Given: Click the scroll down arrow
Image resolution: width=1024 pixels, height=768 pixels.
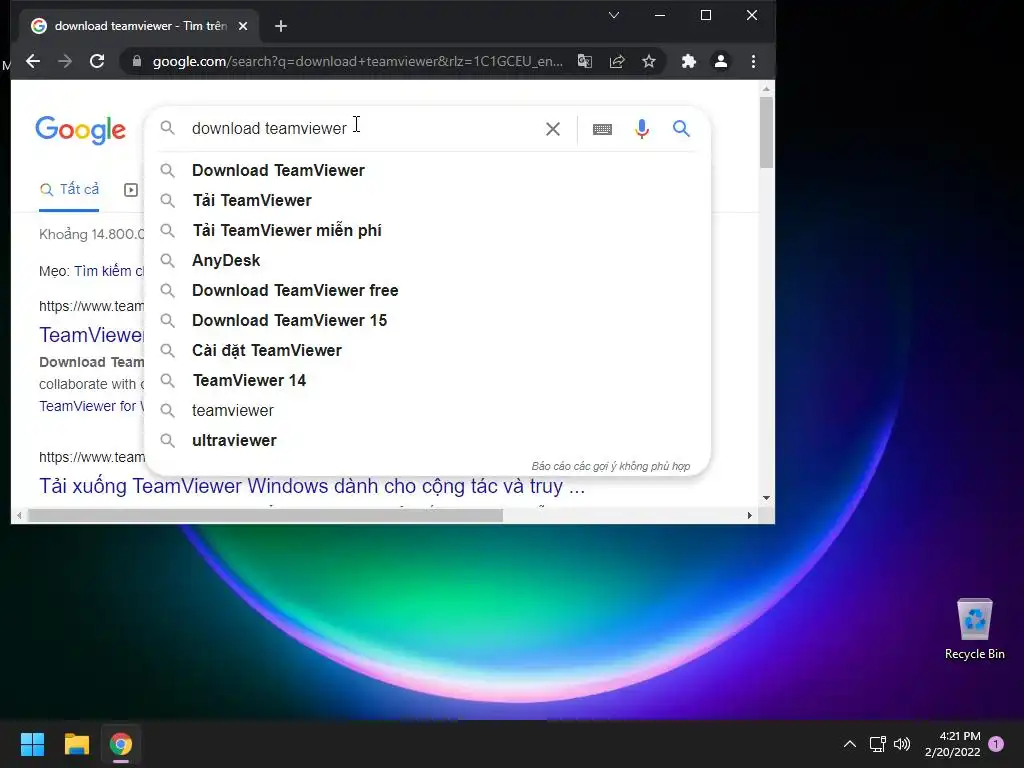Looking at the screenshot, I should [767, 498].
